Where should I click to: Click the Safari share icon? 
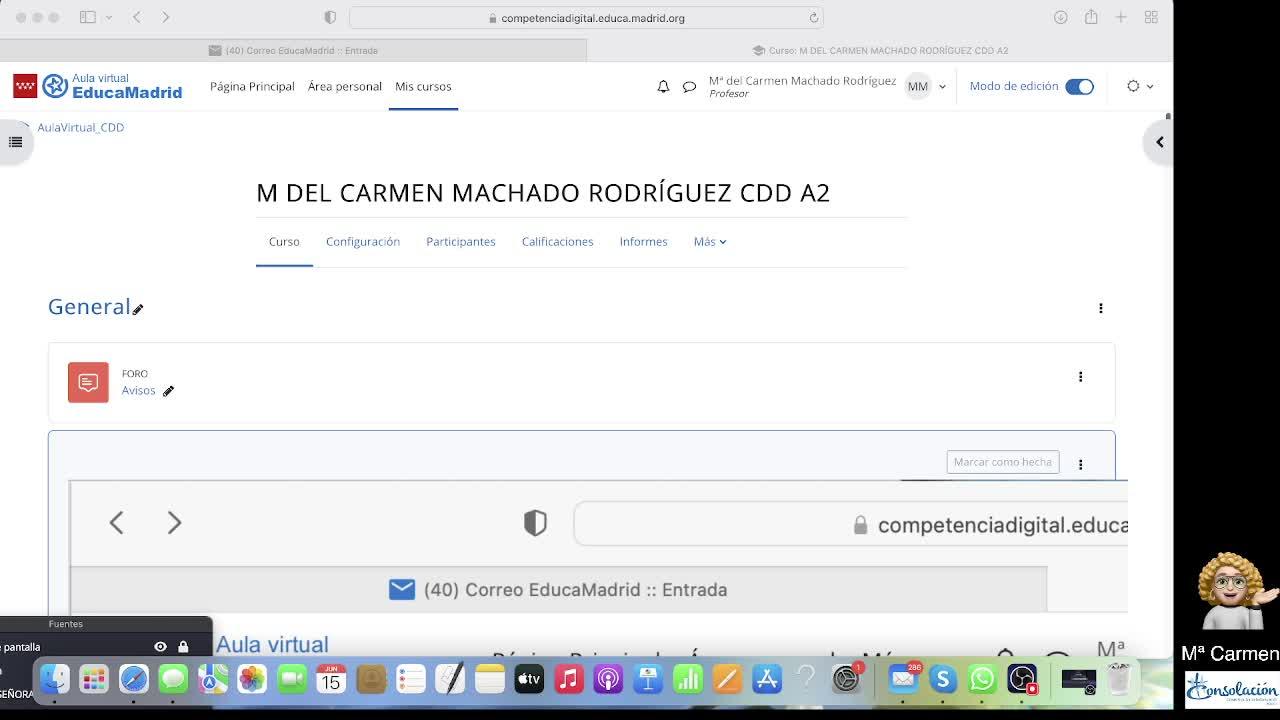point(1091,17)
